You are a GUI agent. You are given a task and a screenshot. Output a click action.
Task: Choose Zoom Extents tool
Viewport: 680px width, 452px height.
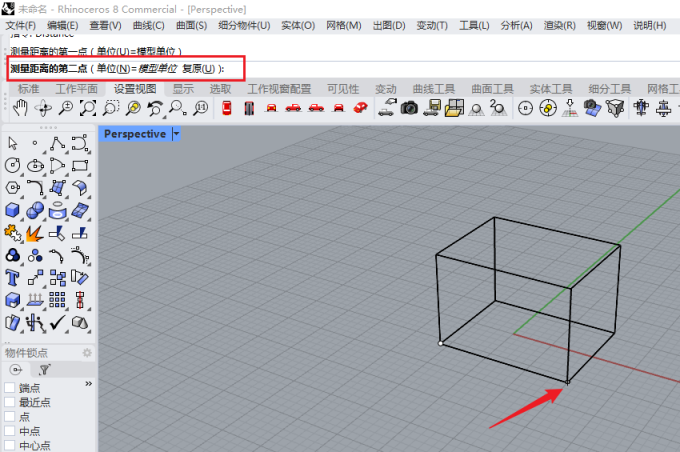(x=88, y=108)
